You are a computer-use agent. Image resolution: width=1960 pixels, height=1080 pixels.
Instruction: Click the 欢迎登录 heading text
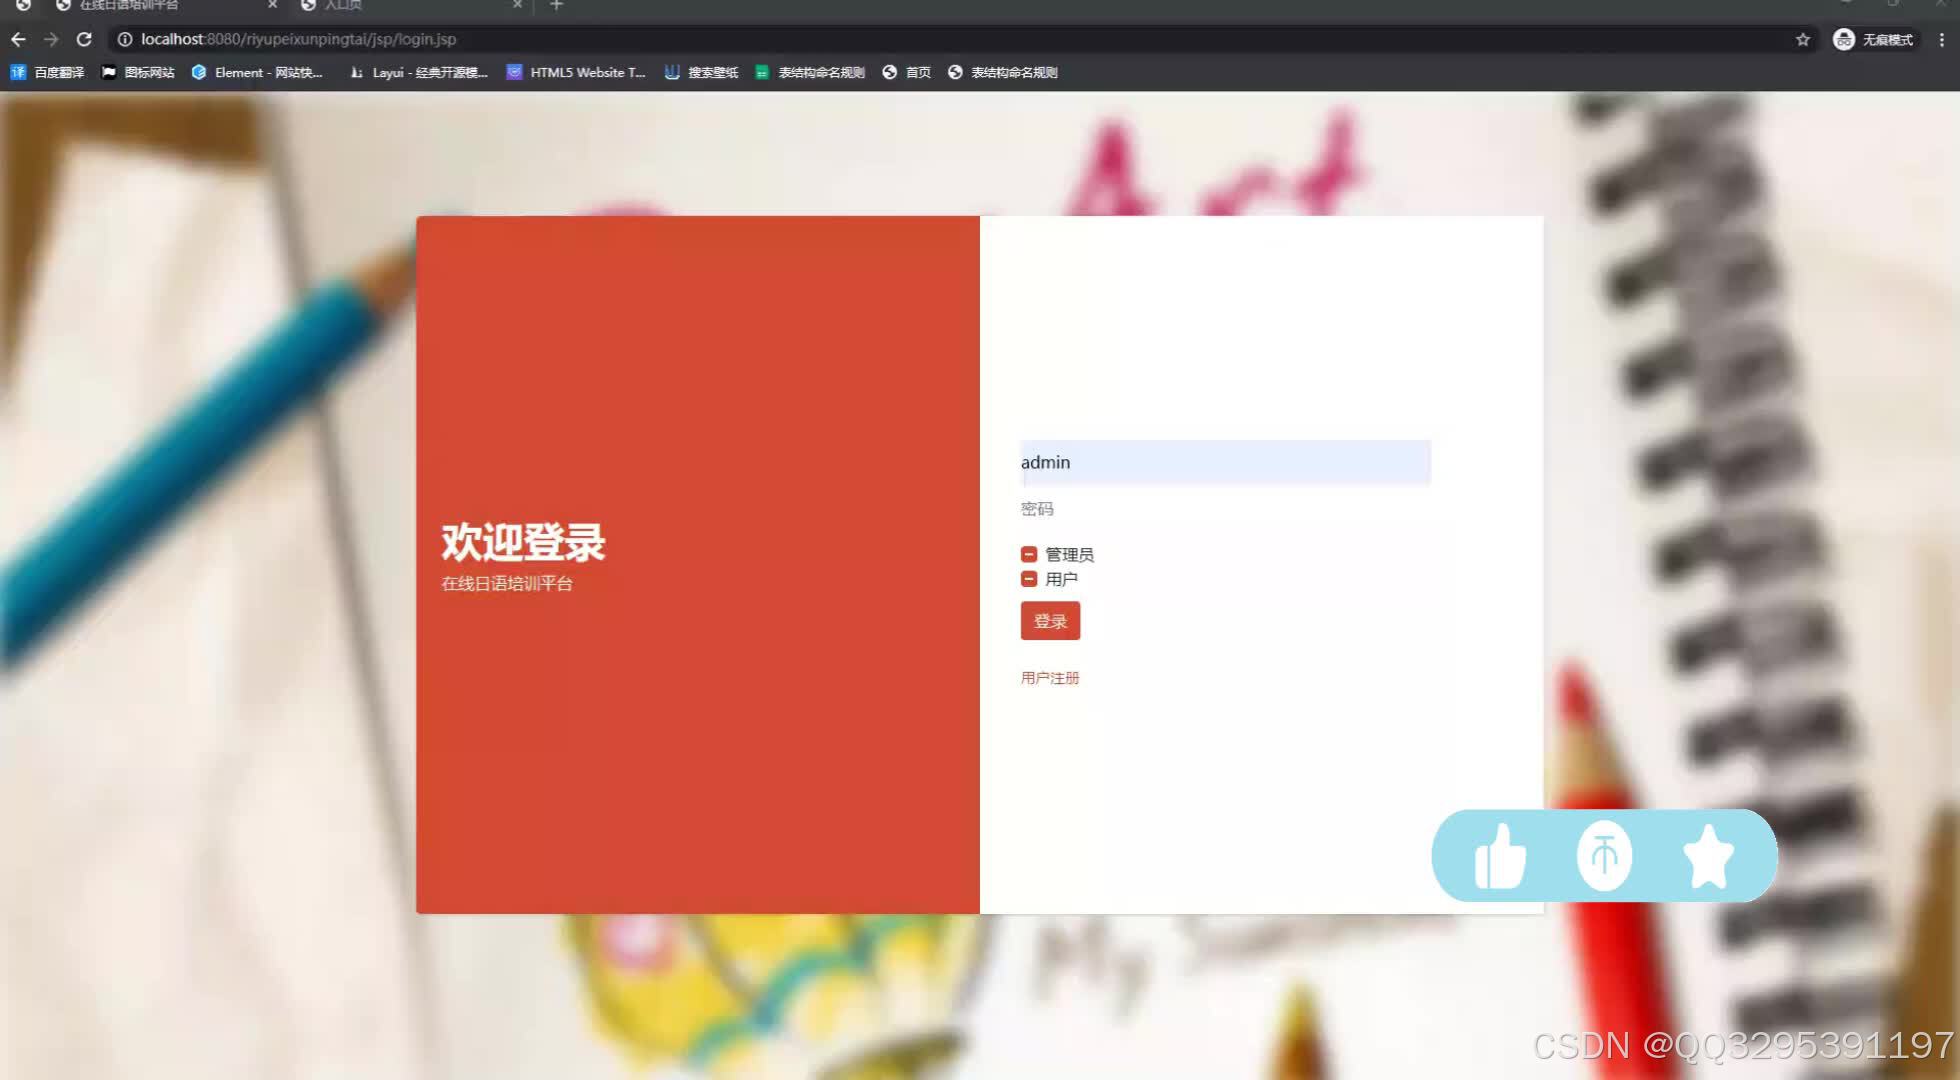point(523,542)
